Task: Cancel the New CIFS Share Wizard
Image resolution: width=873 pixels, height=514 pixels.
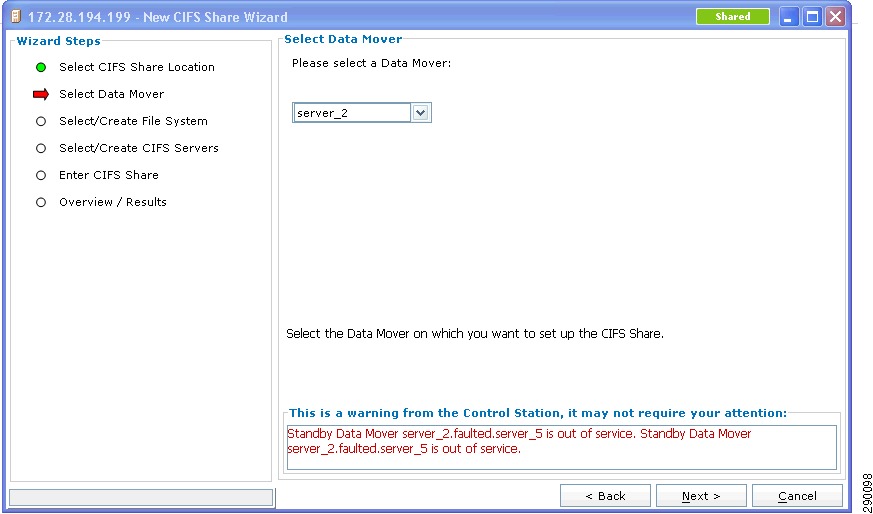Action: point(797,496)
